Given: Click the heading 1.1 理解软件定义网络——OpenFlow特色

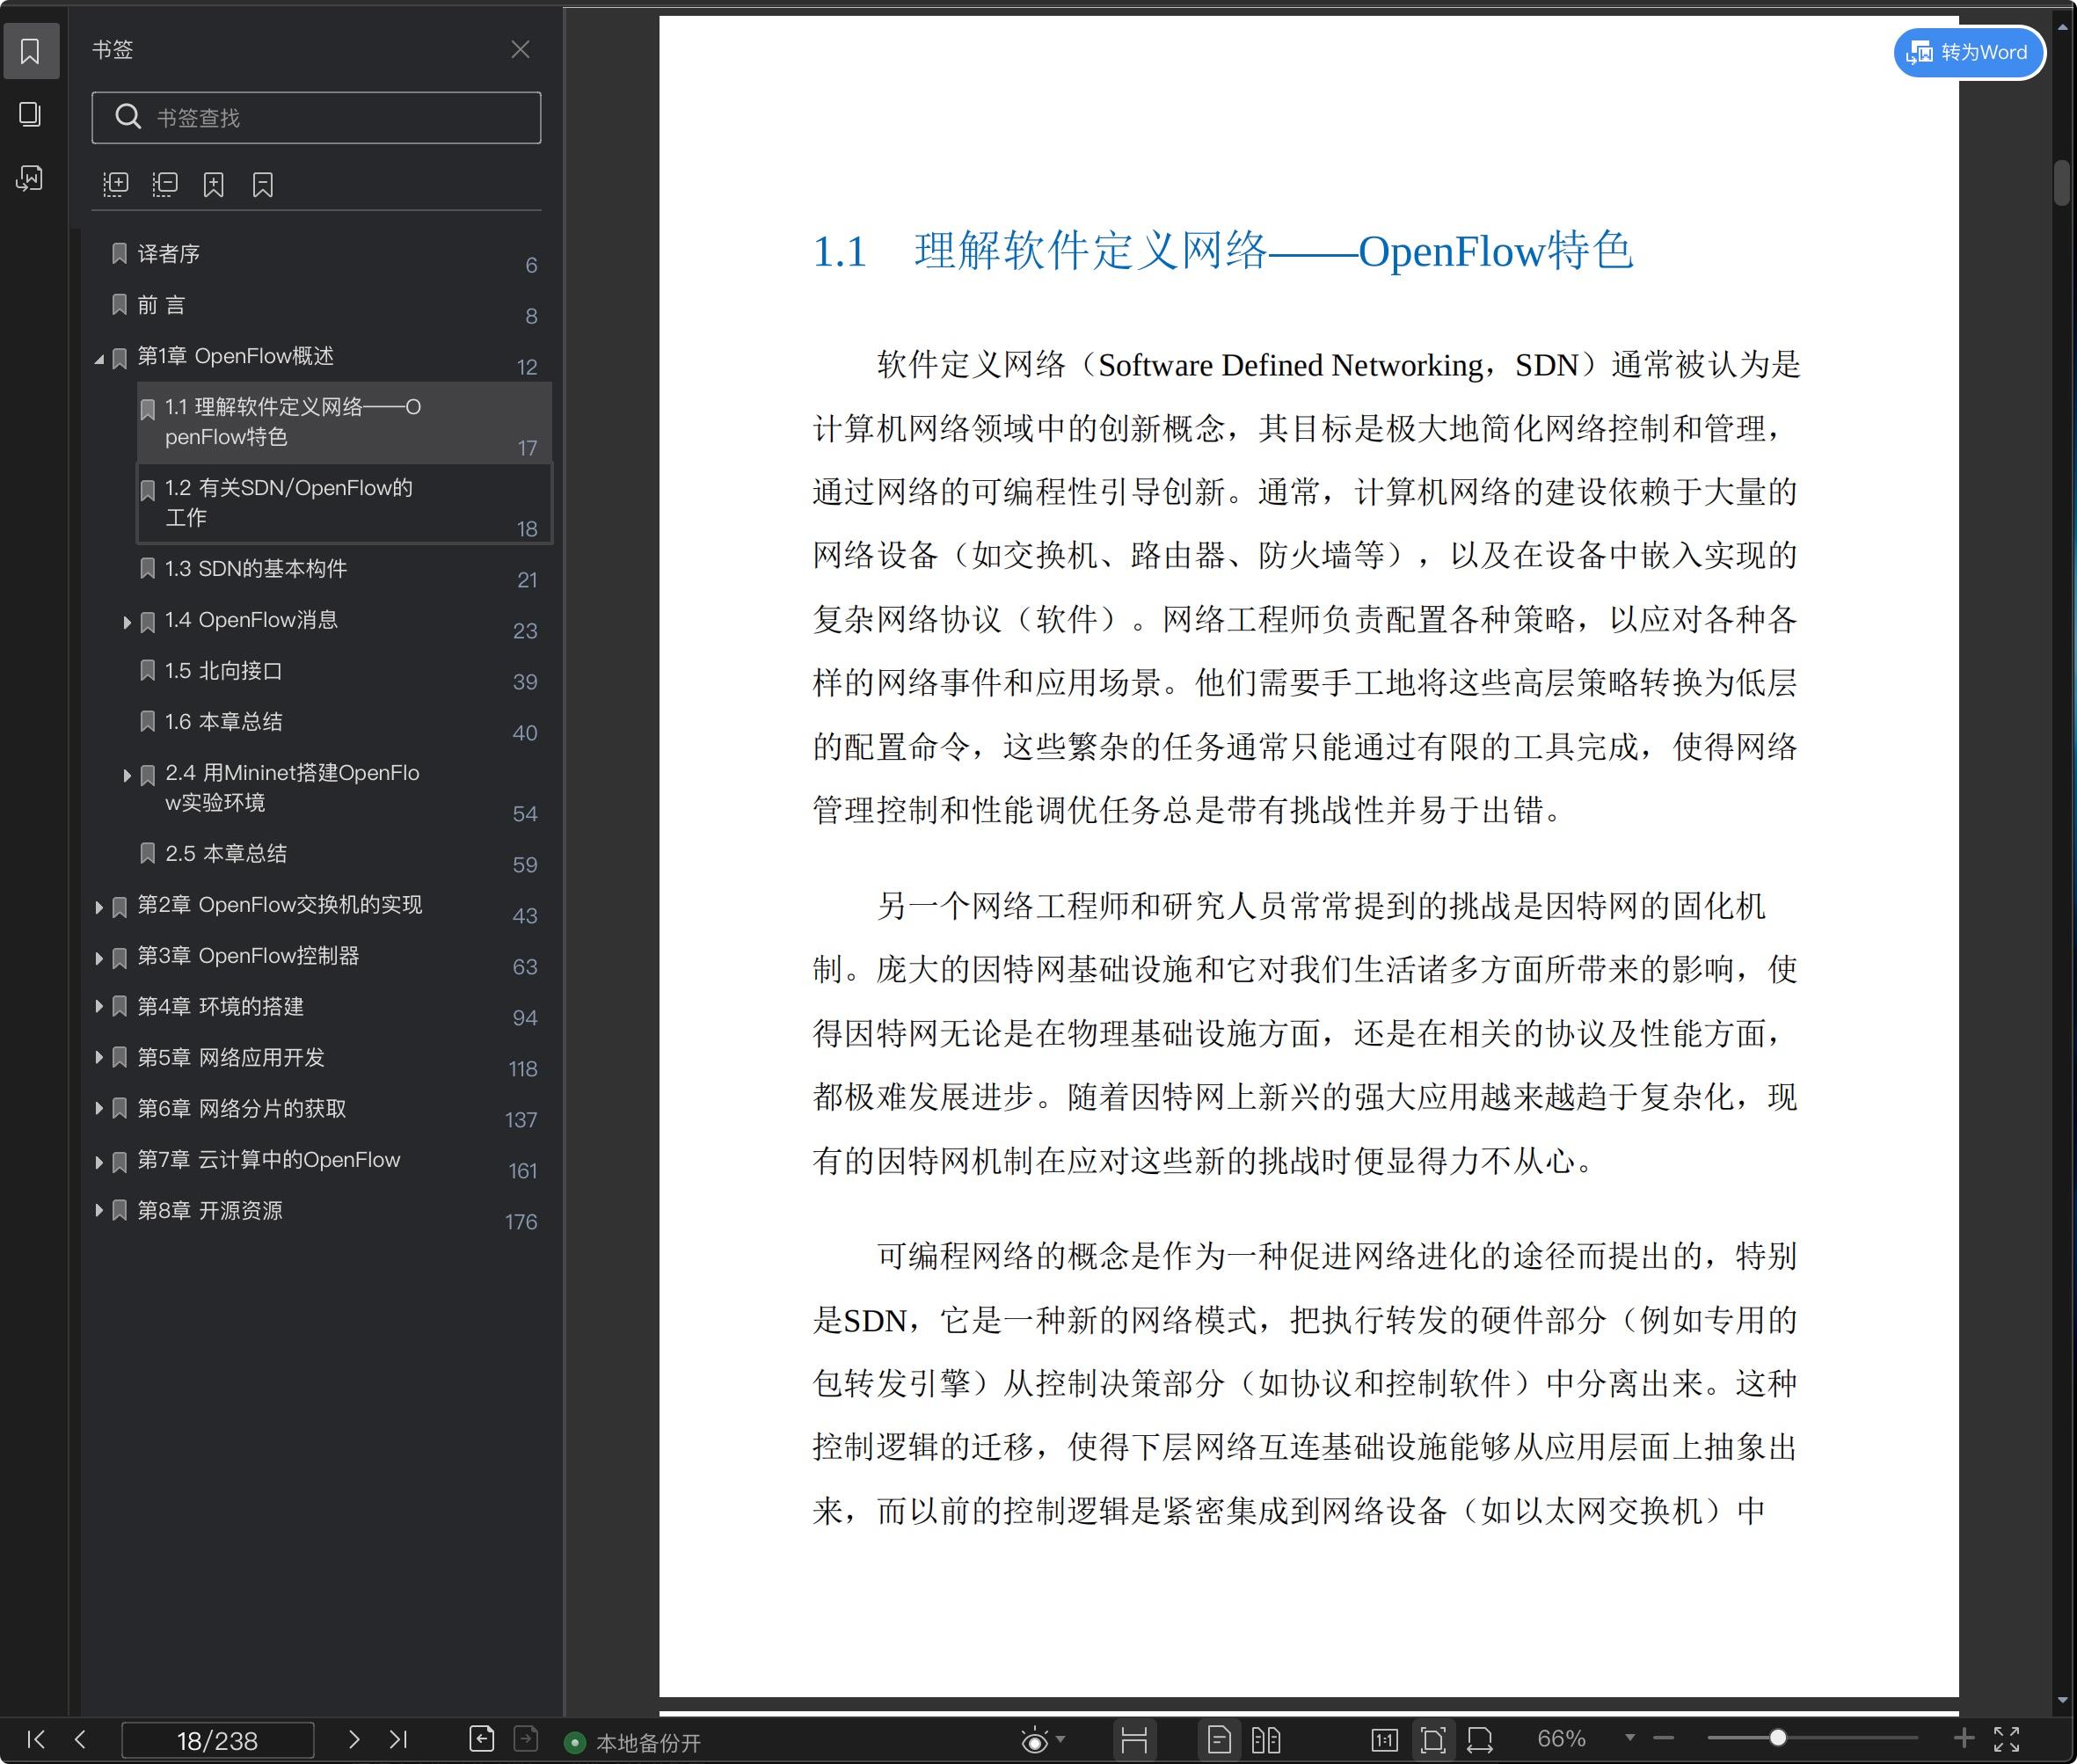Looking at the screenshot, I should (x=1223, y=251).
